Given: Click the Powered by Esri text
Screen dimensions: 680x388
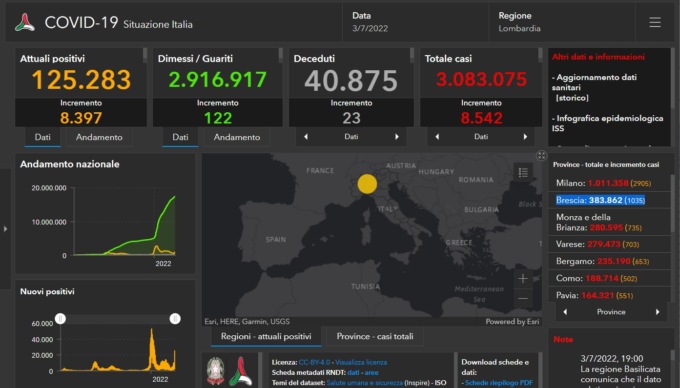Looking at the screenshot, I should click(512, 322).
